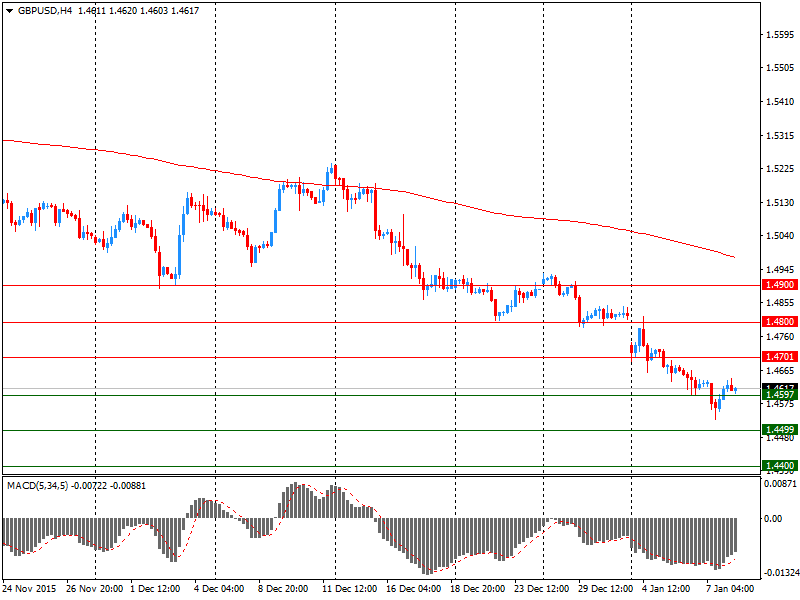Click the 1.4945 price scale value

[x=781, y=269]
